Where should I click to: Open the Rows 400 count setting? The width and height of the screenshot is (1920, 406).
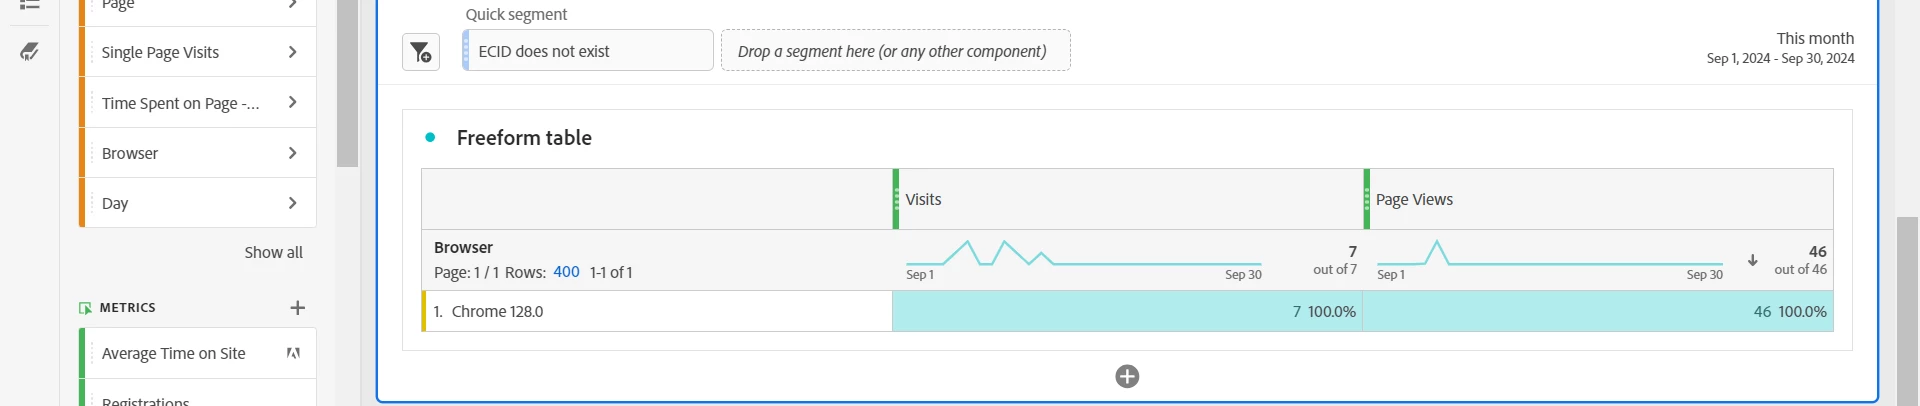tap(566, 272)
